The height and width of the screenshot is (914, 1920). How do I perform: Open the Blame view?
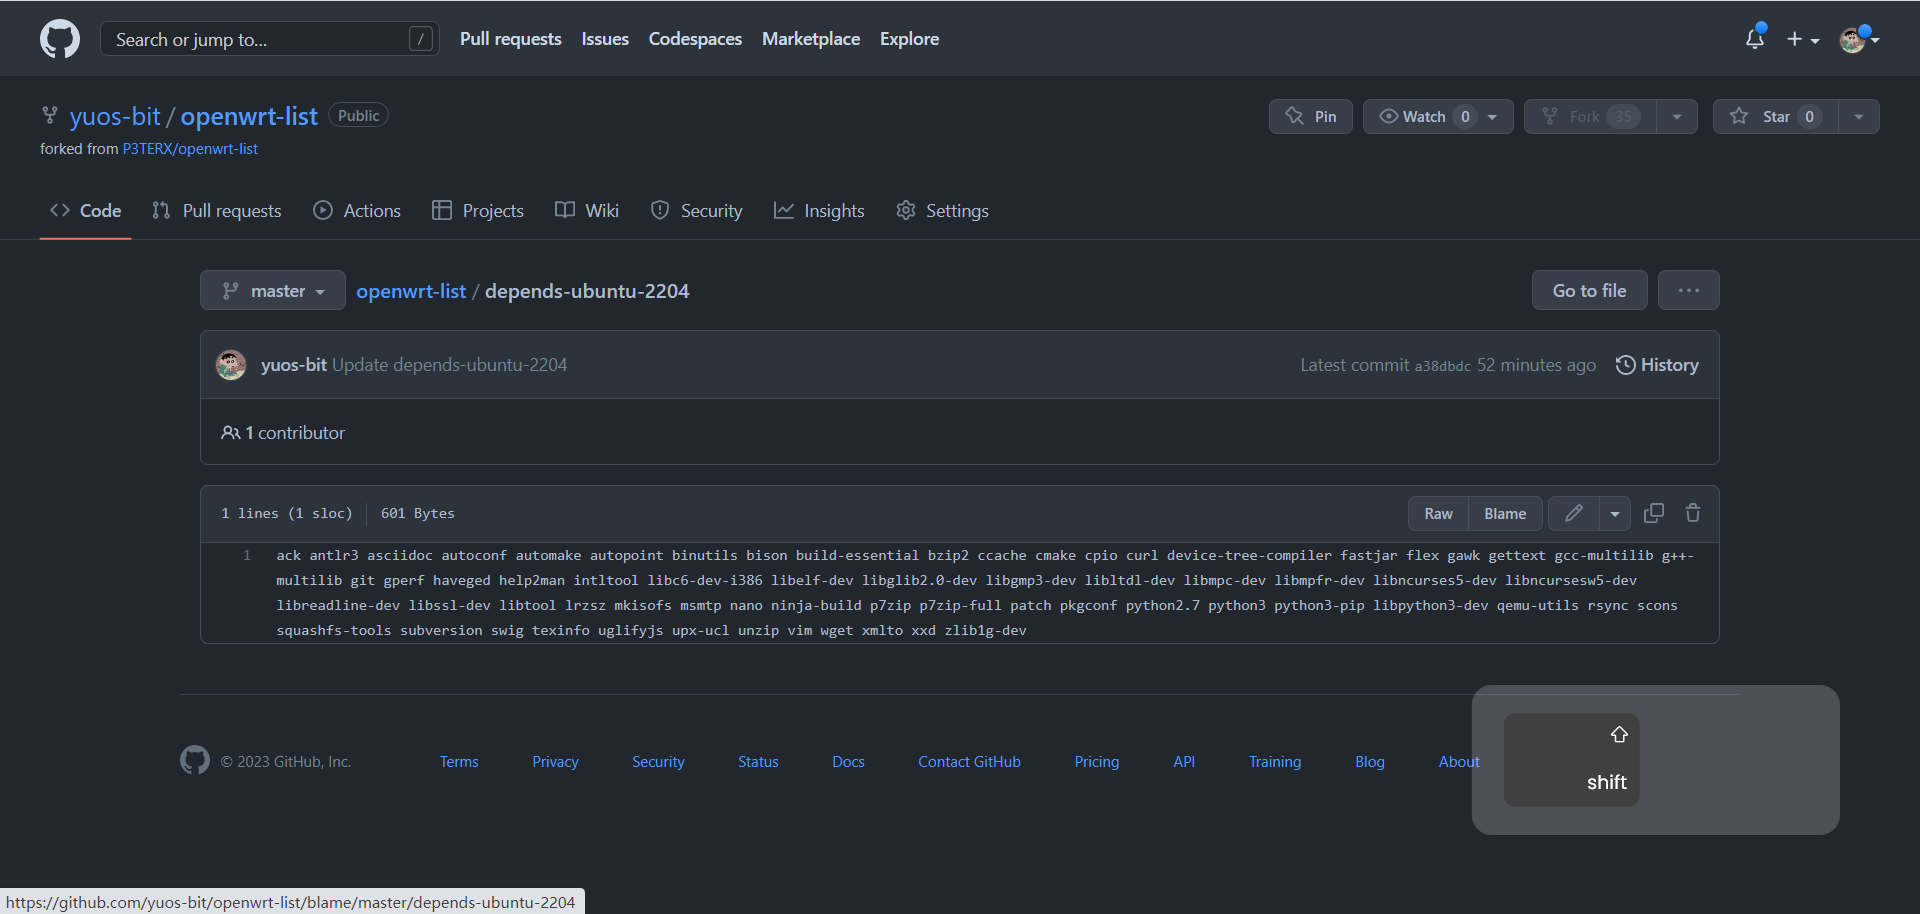1505,514
